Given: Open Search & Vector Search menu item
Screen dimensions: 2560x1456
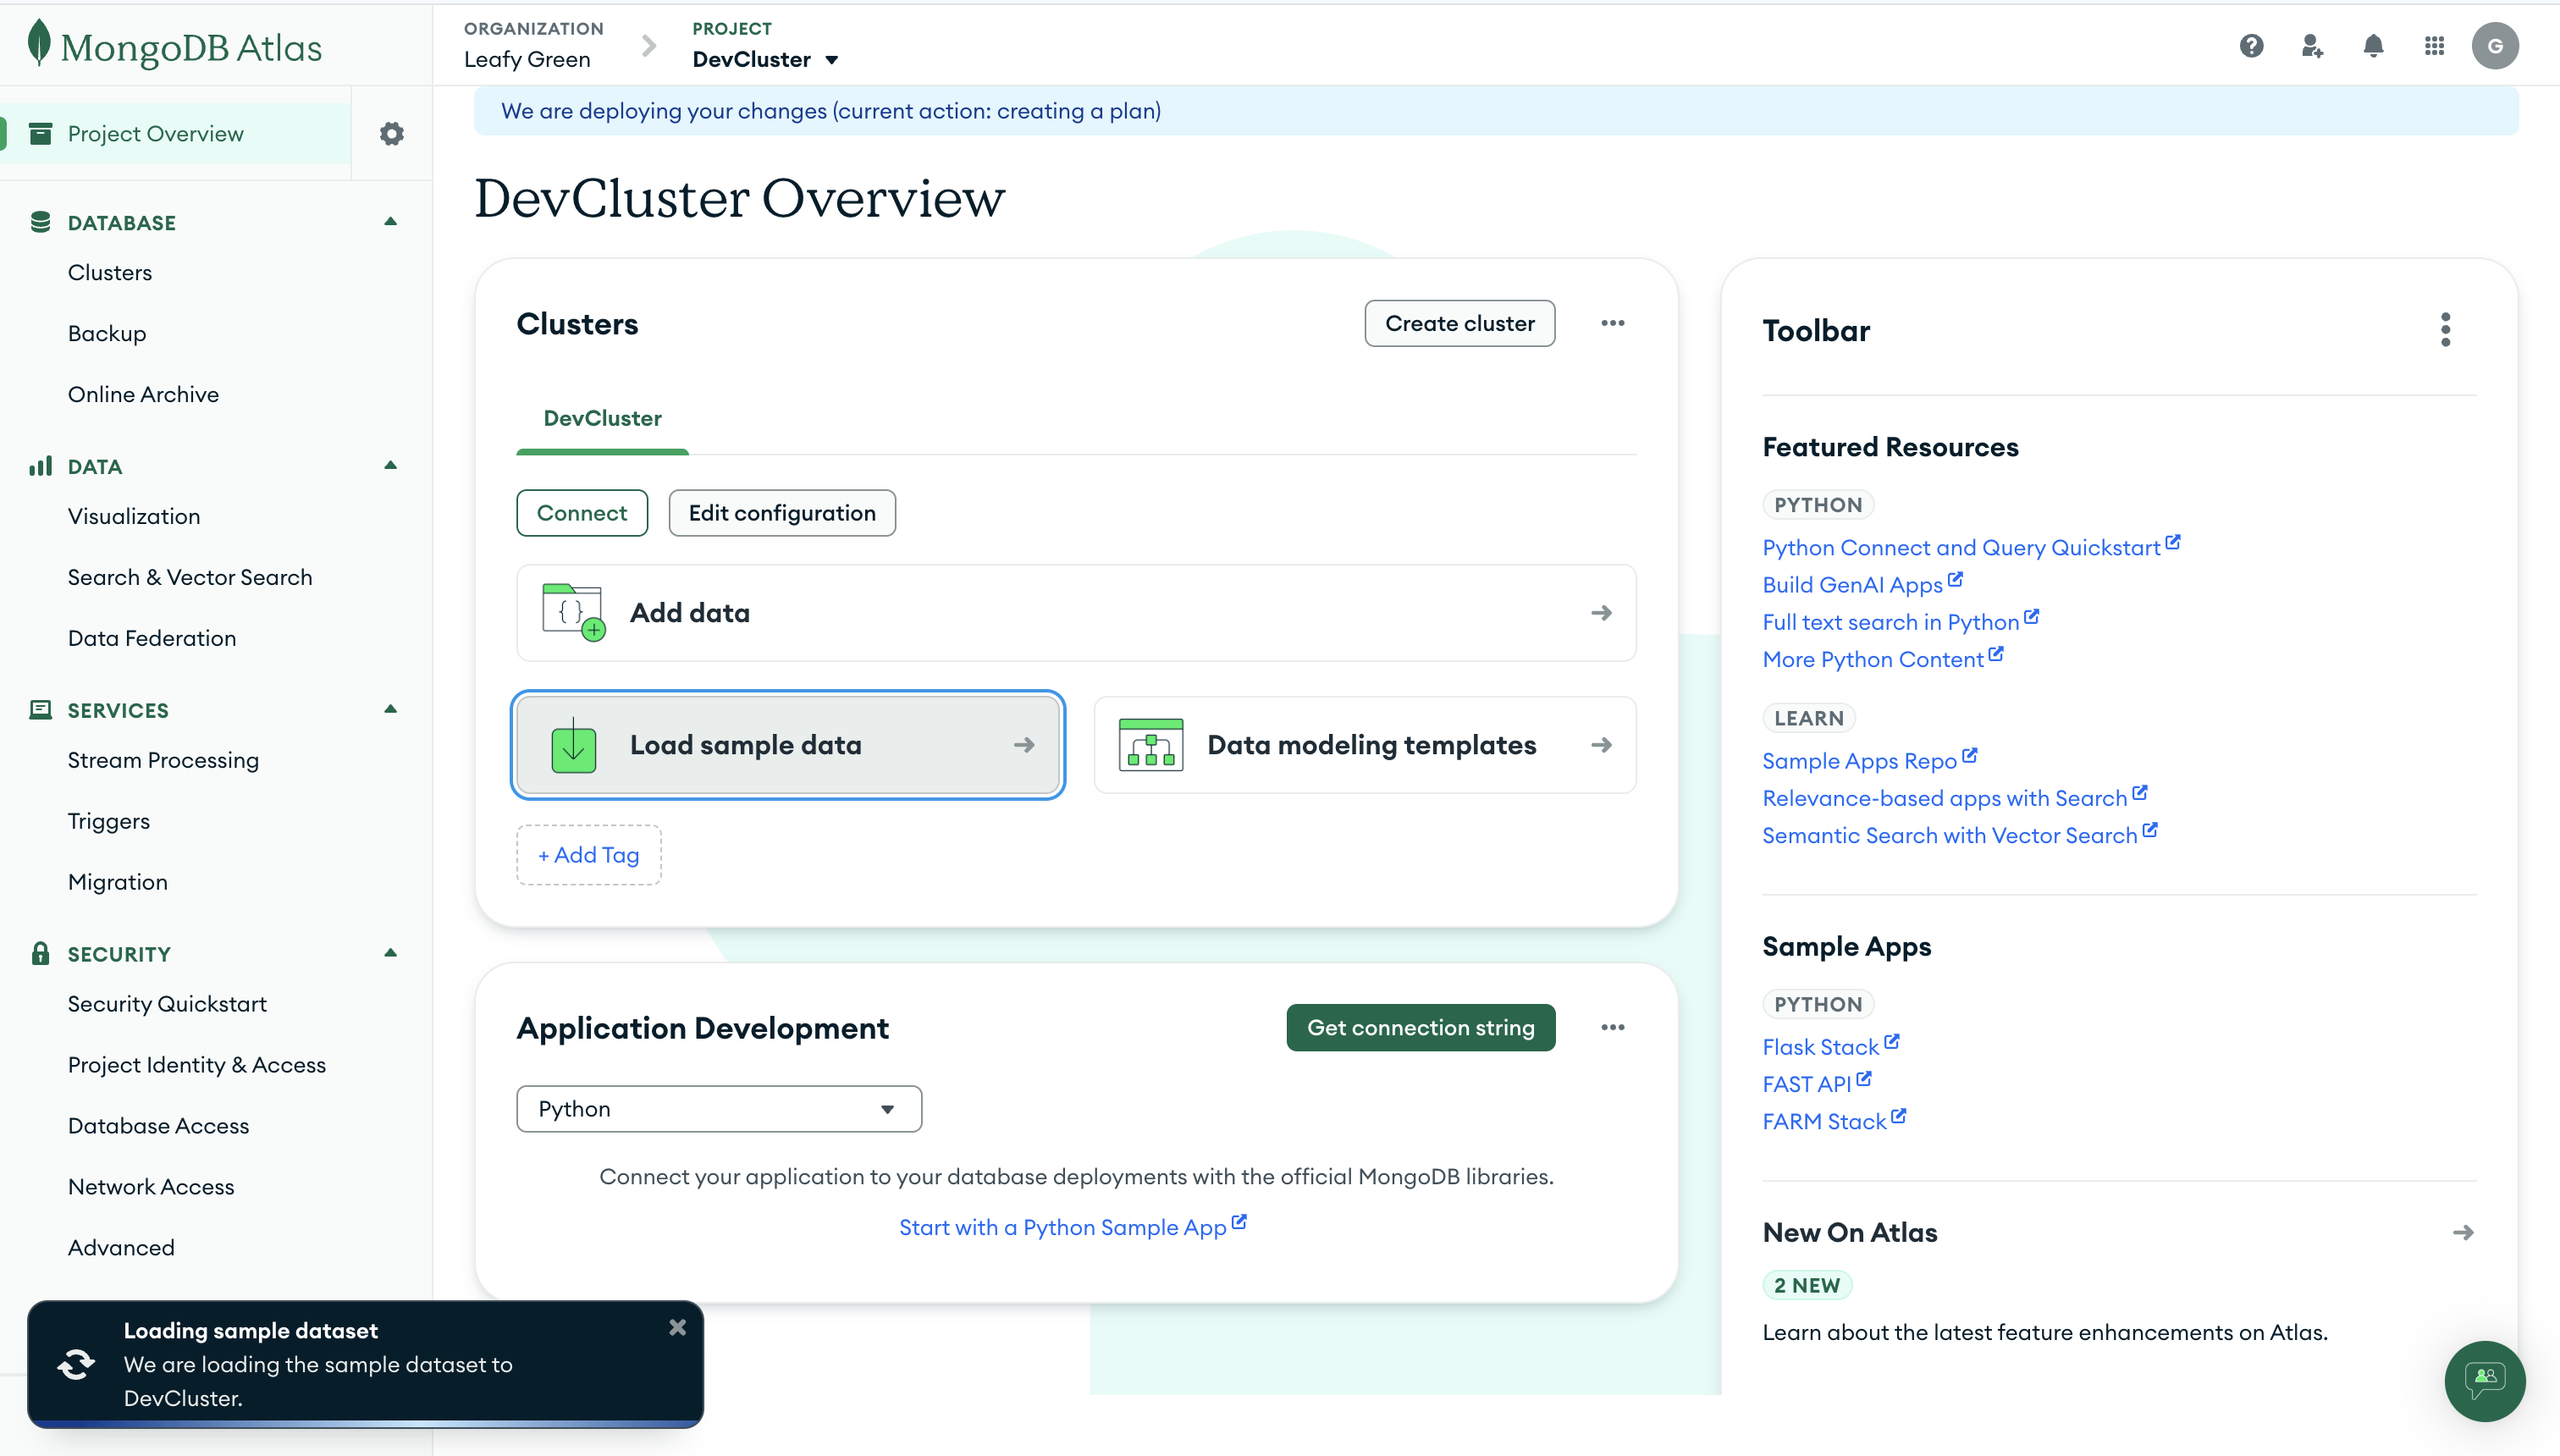Looking at the screenshot, I should click(x=190, y=577).
